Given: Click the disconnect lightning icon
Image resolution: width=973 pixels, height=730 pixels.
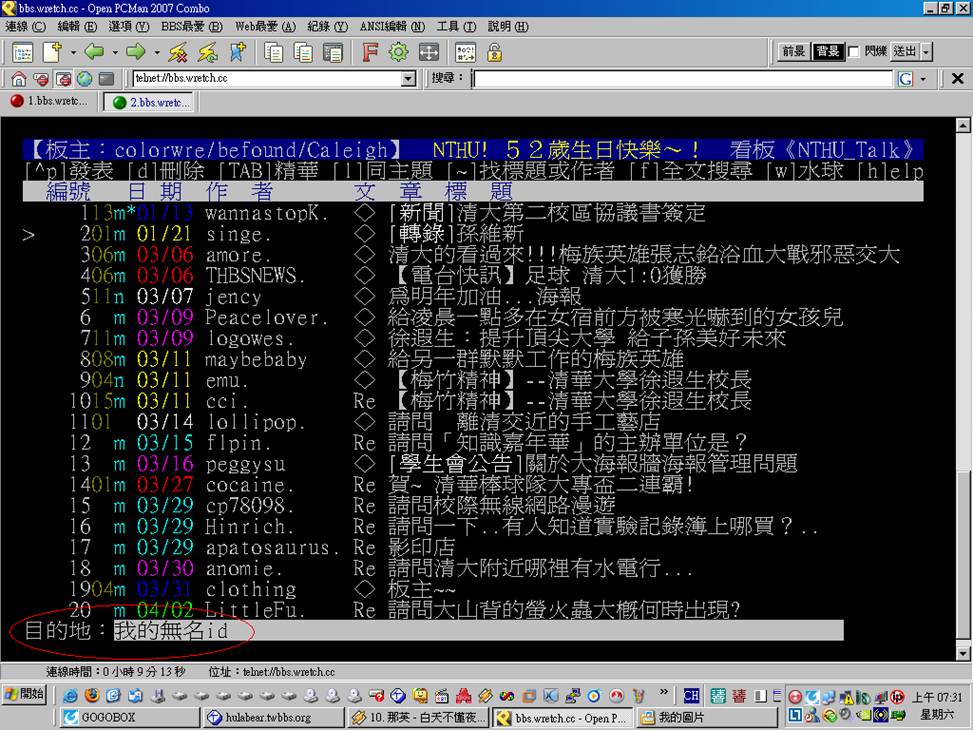Looking at the screenshot, I should (x=178, y=52).
